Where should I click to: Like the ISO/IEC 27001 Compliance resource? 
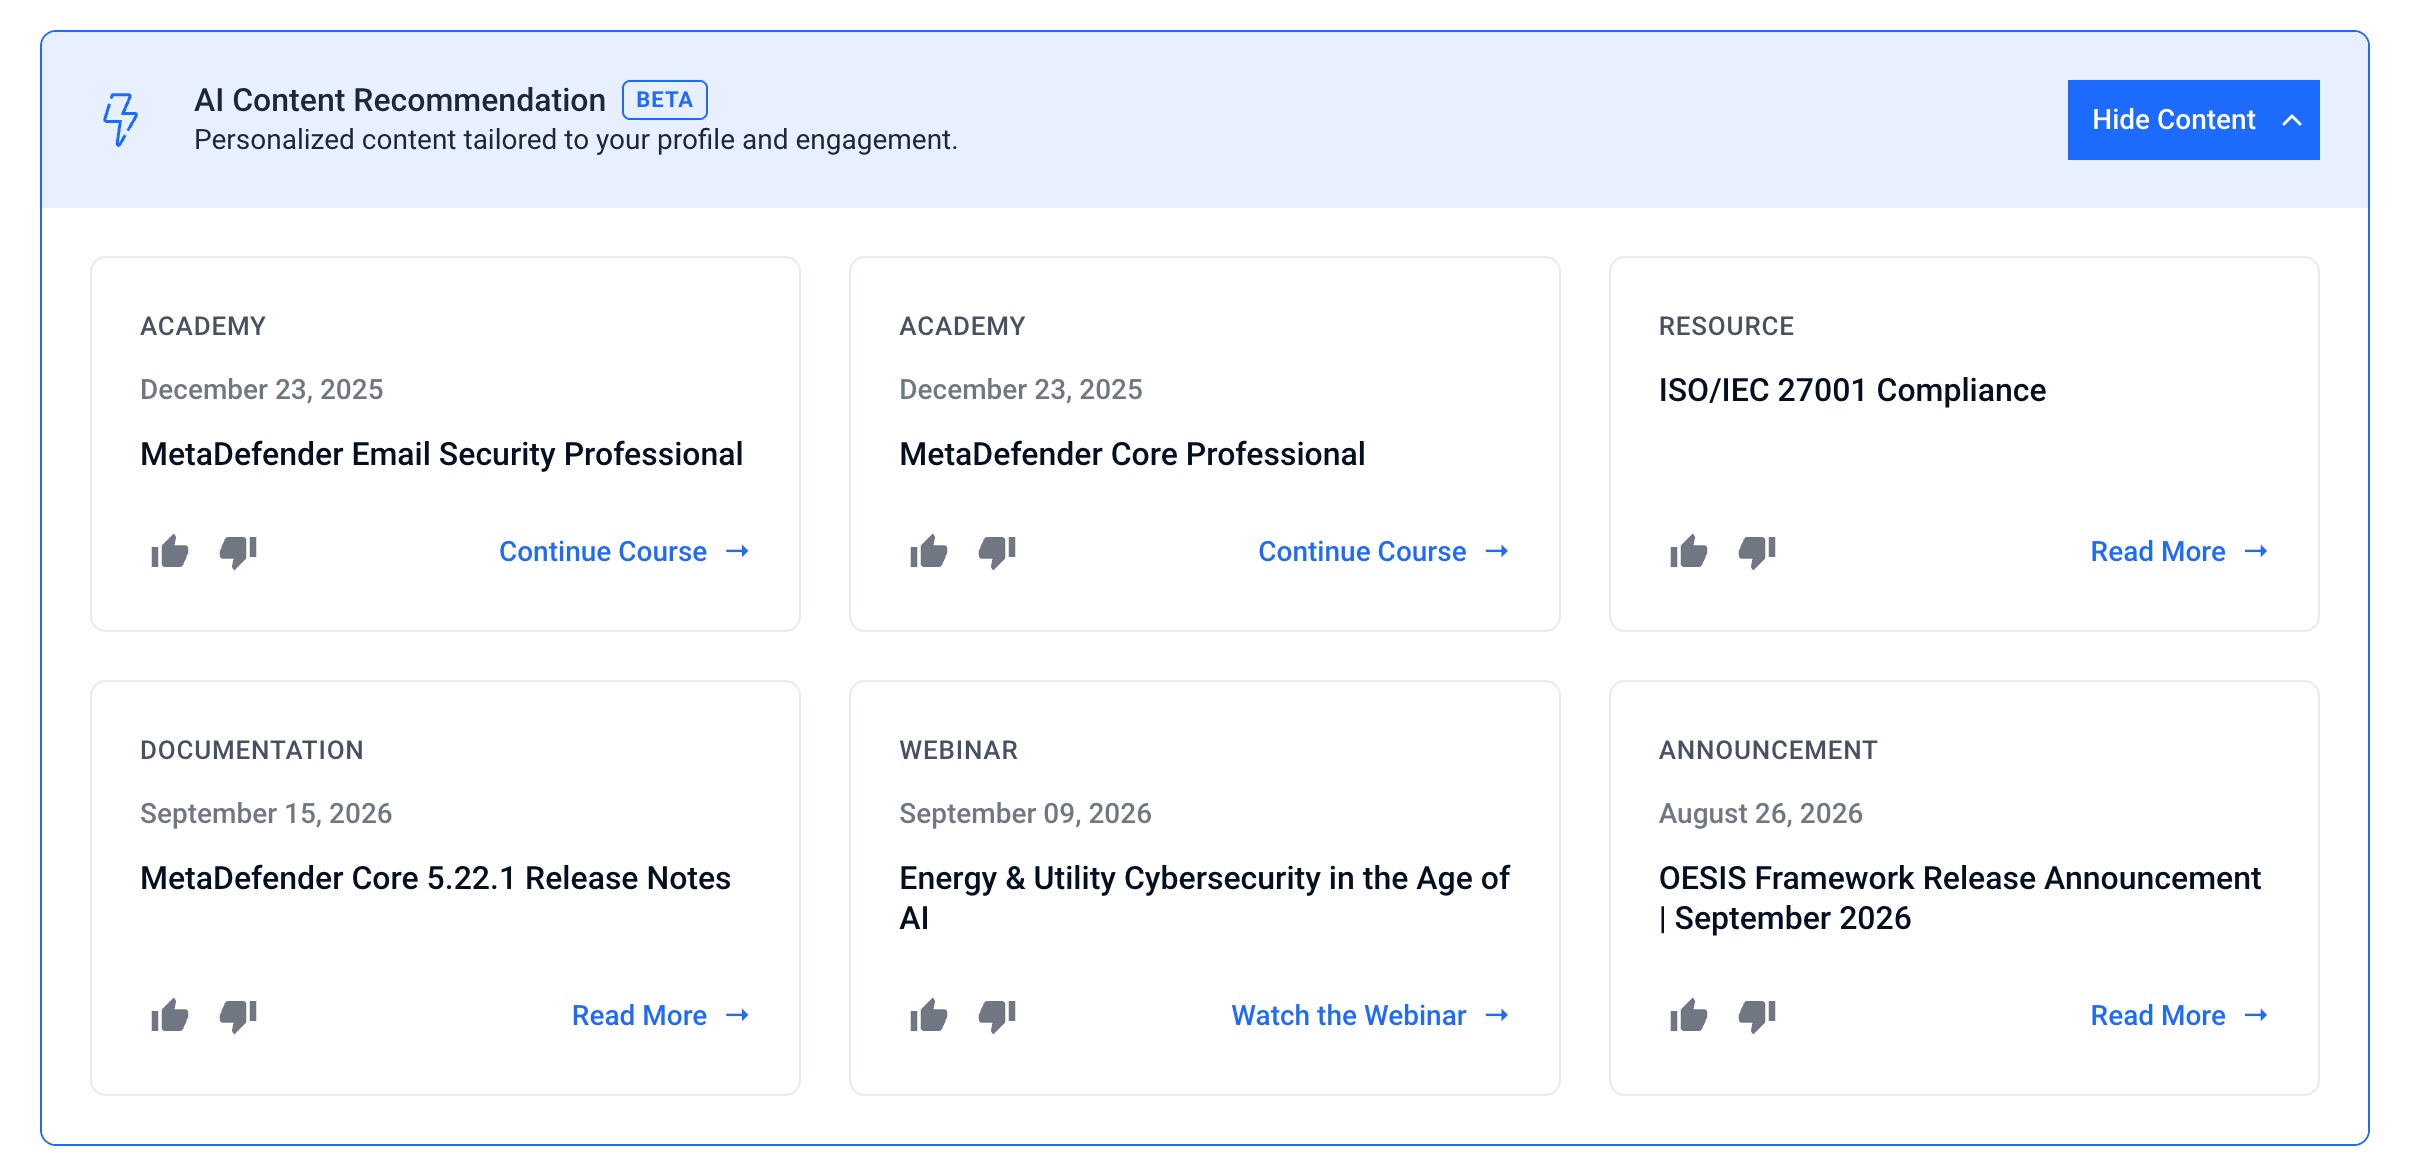tap(1689, 551)
